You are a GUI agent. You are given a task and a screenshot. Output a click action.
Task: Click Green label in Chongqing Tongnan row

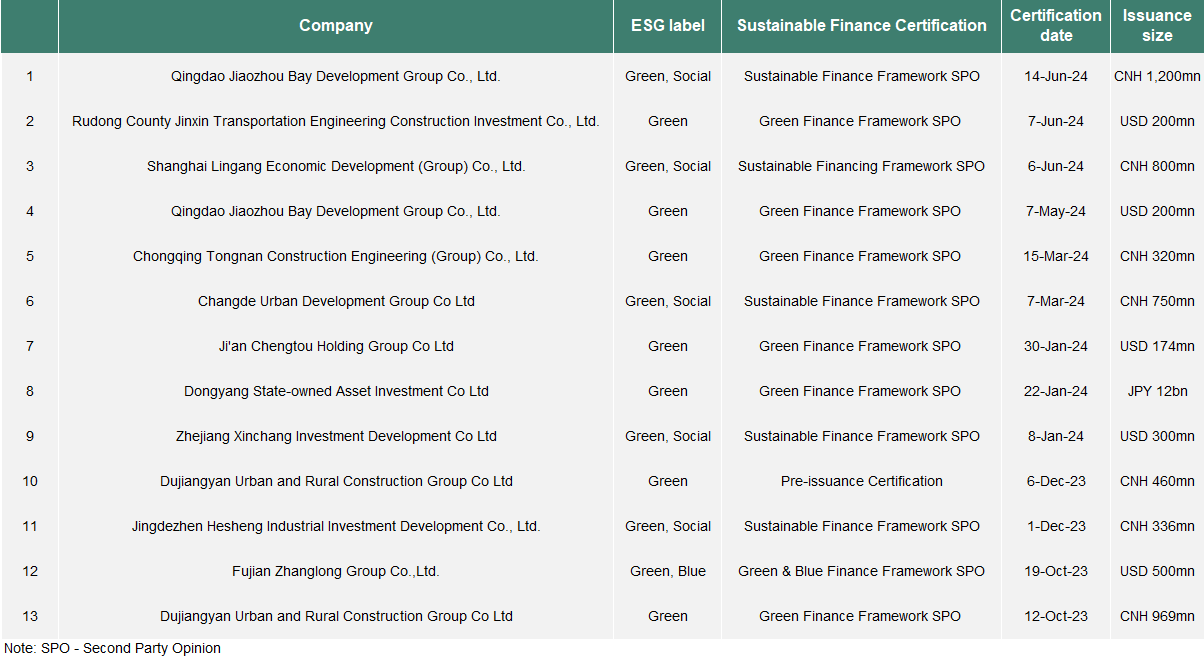[668, 256]
